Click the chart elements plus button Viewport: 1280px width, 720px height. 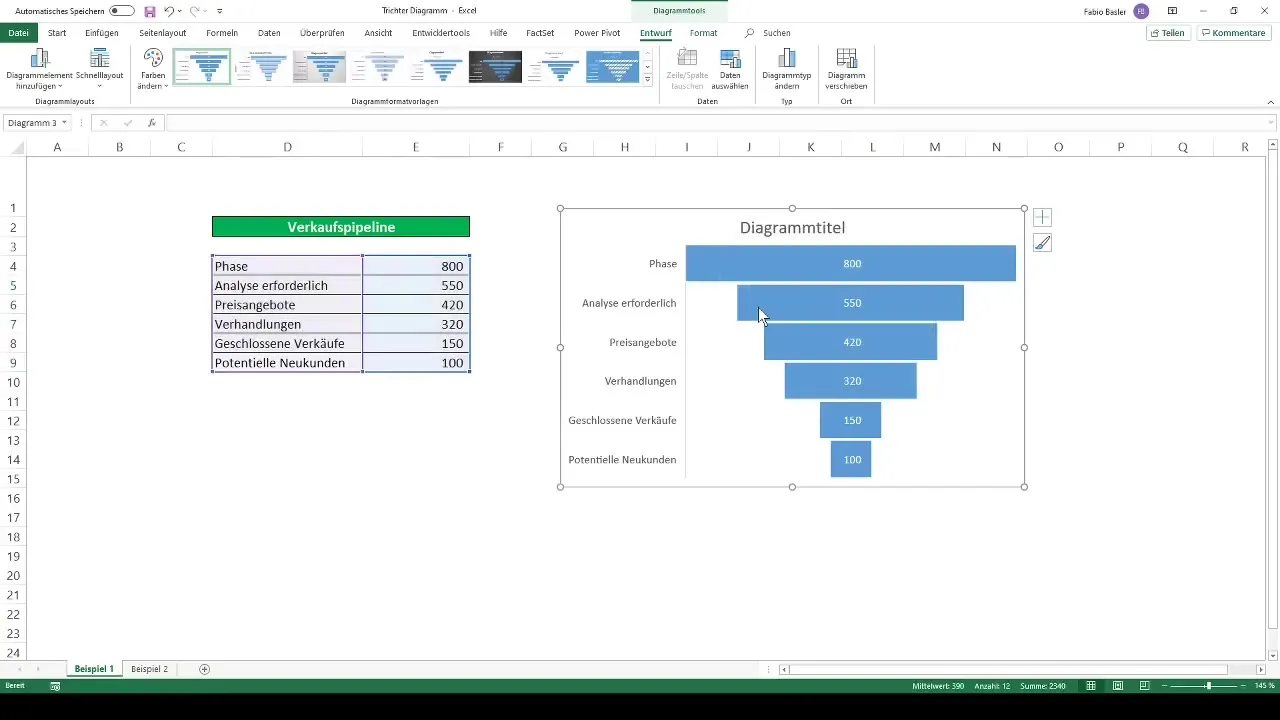click(x=1042, y=218)
